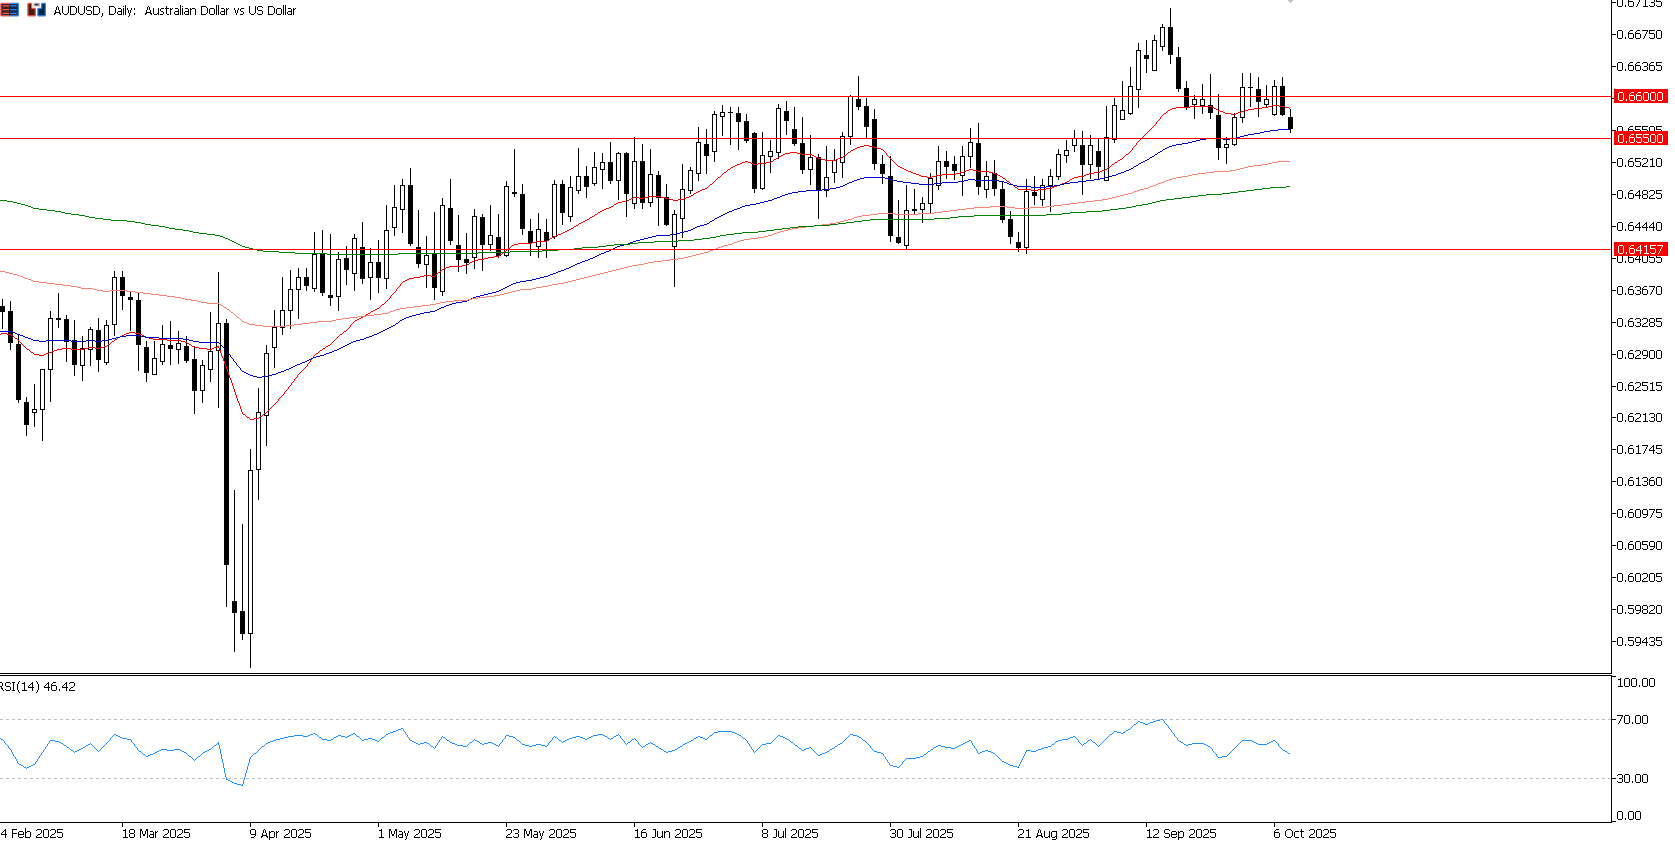Click the 16 Jun 2025 date label

(667, 833)
